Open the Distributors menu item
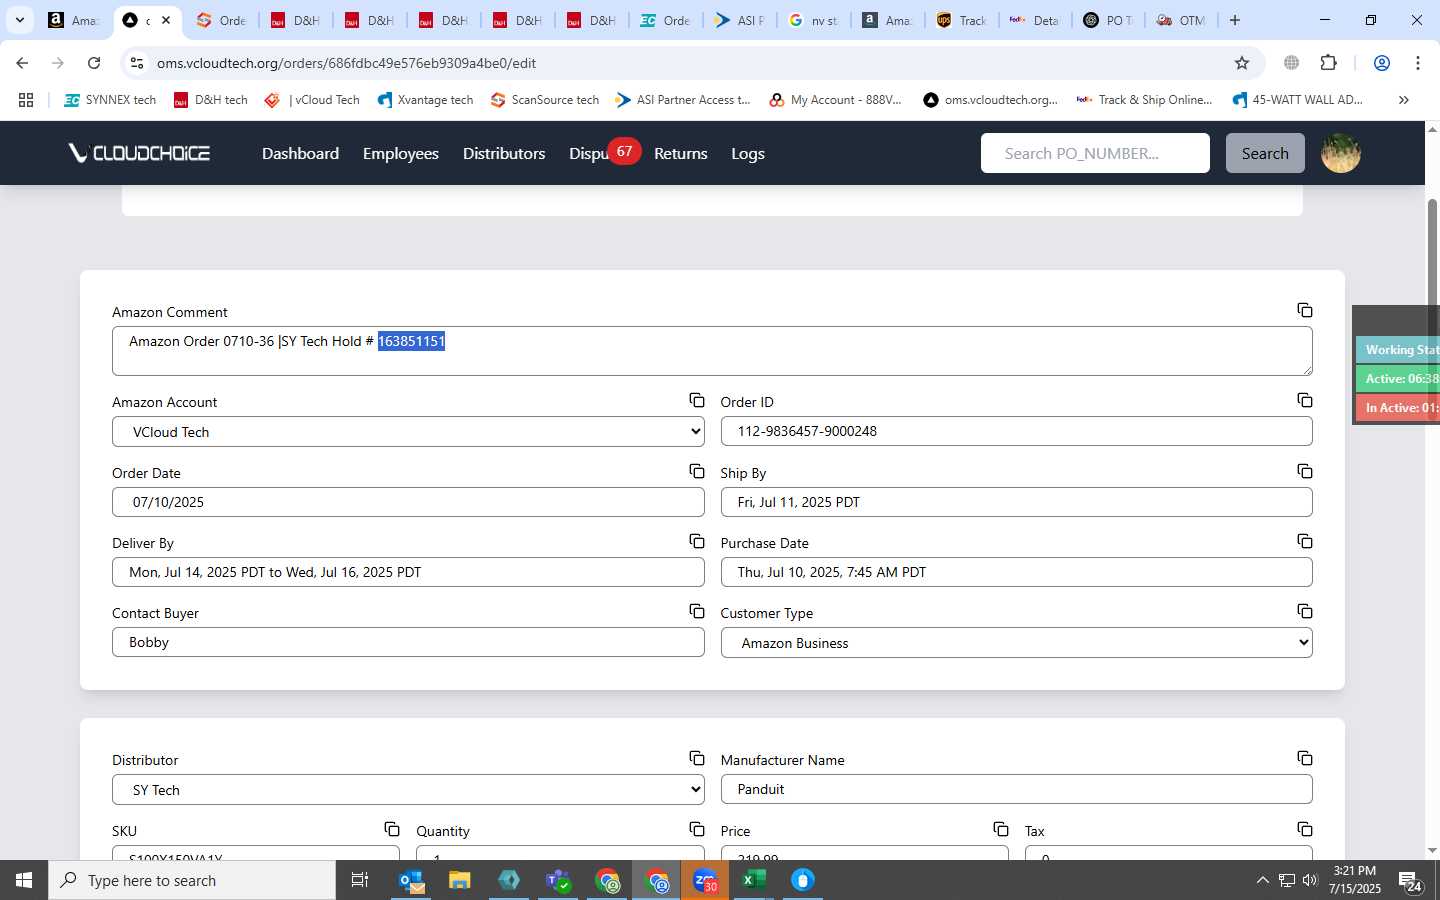Screen dimensions: 1440x900 [x=504, y=153]
